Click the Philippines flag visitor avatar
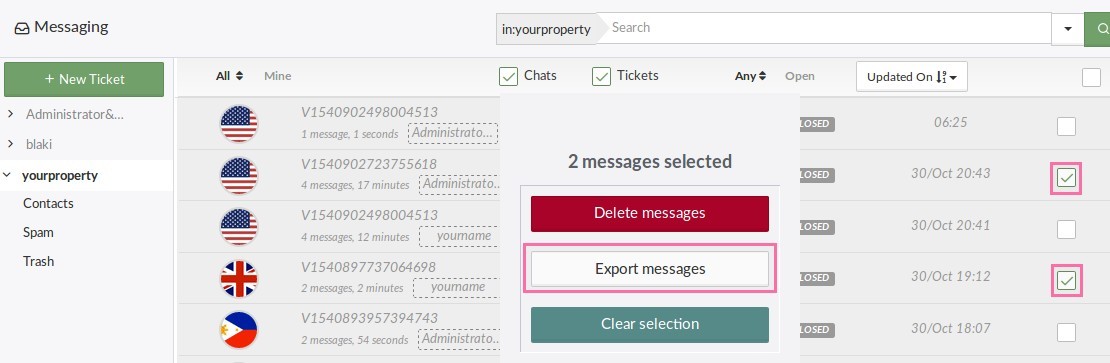This screenshot has height=363, width=1110. click(x=239, y=330)
